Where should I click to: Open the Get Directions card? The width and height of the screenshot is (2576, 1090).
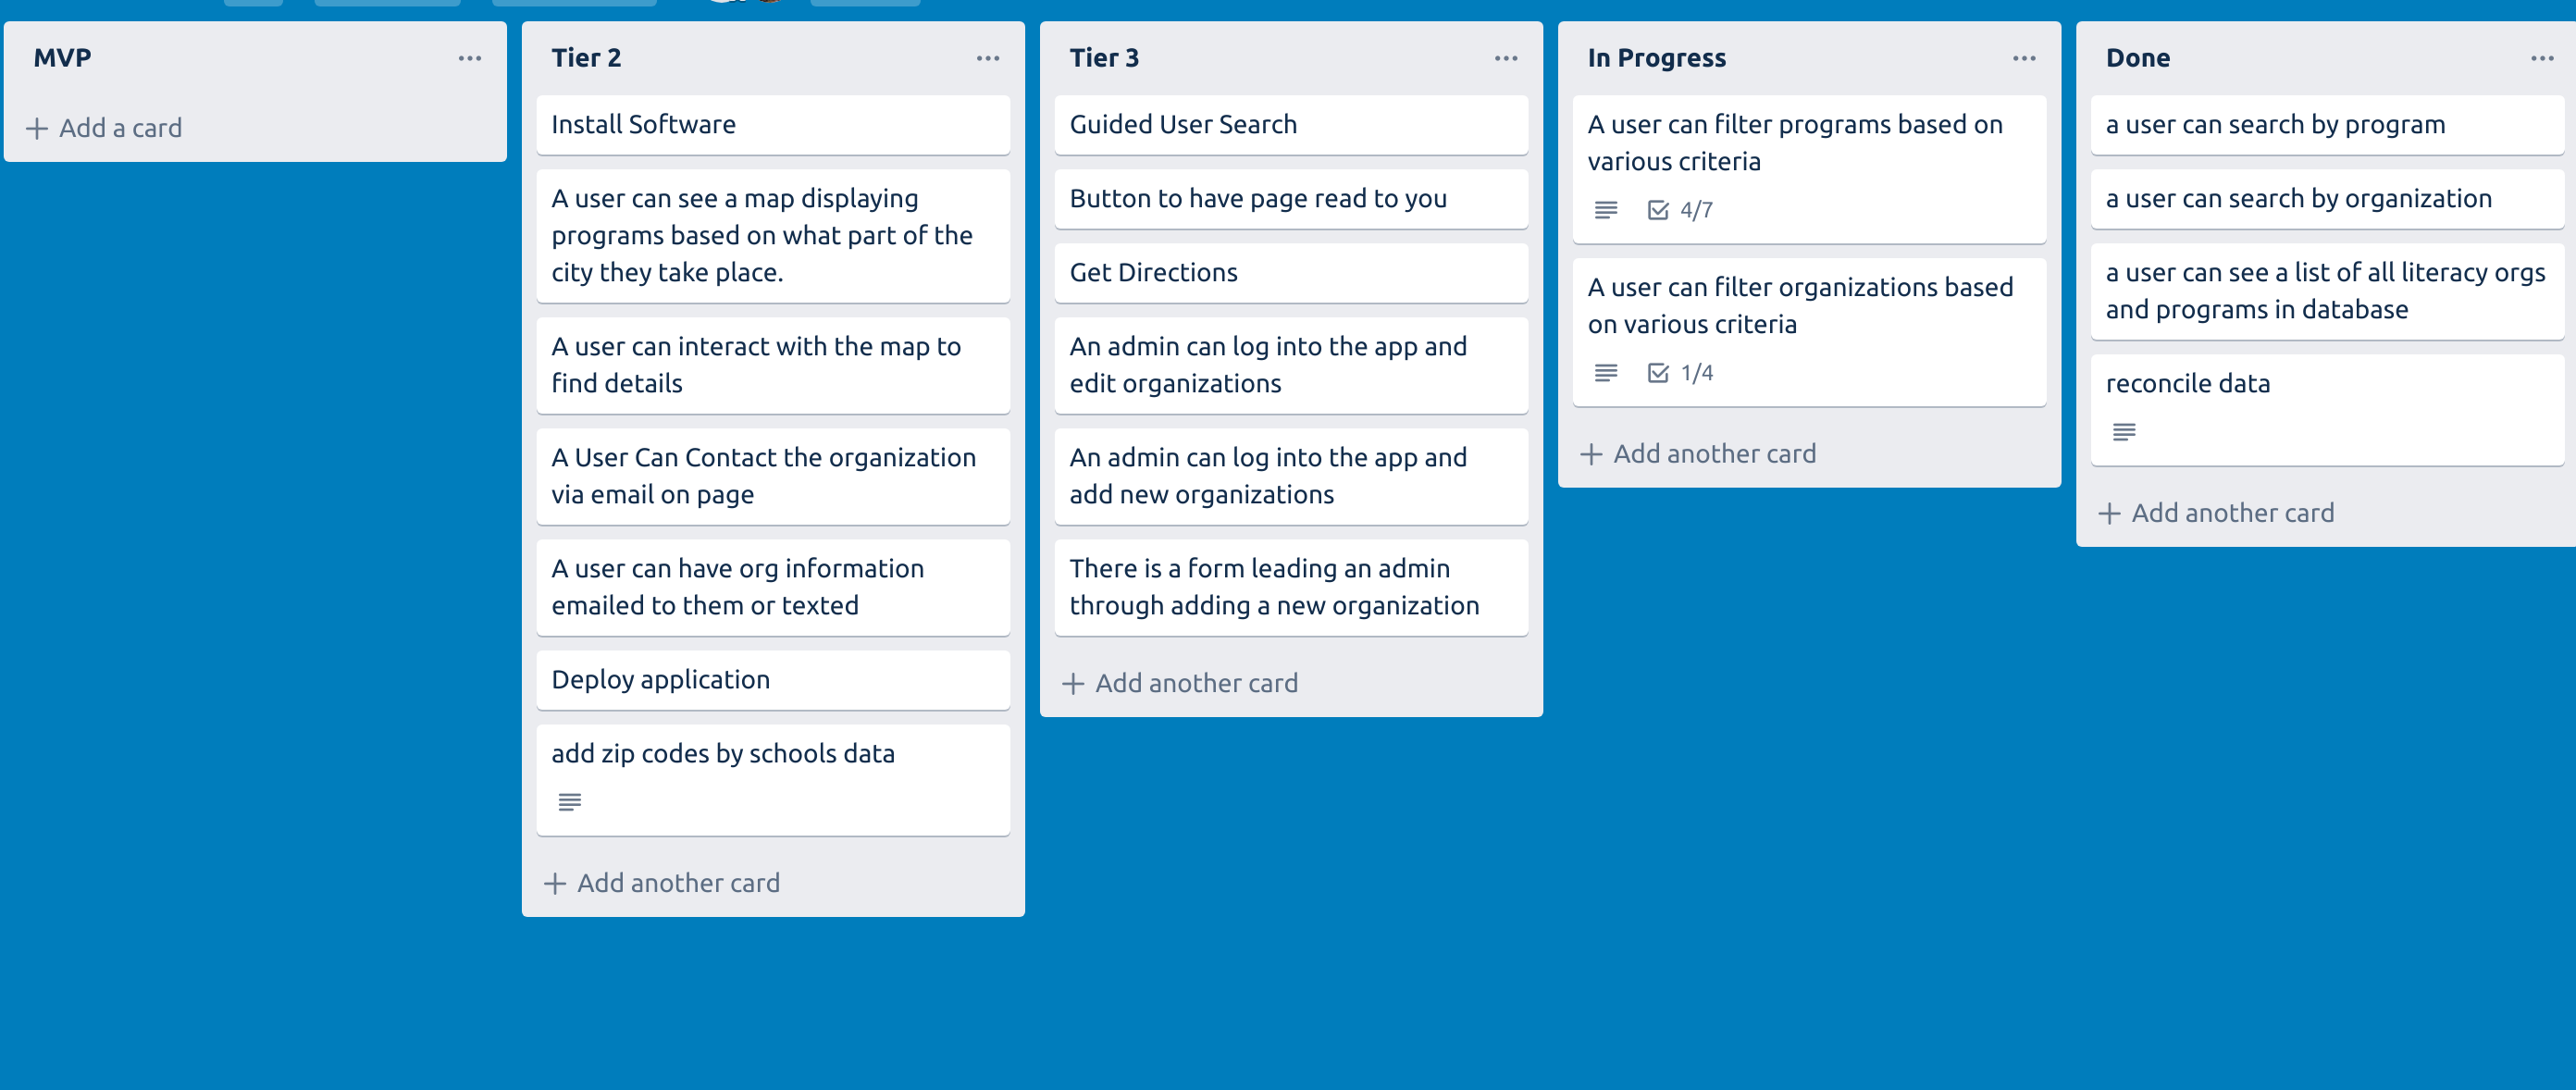(1291, 273)
